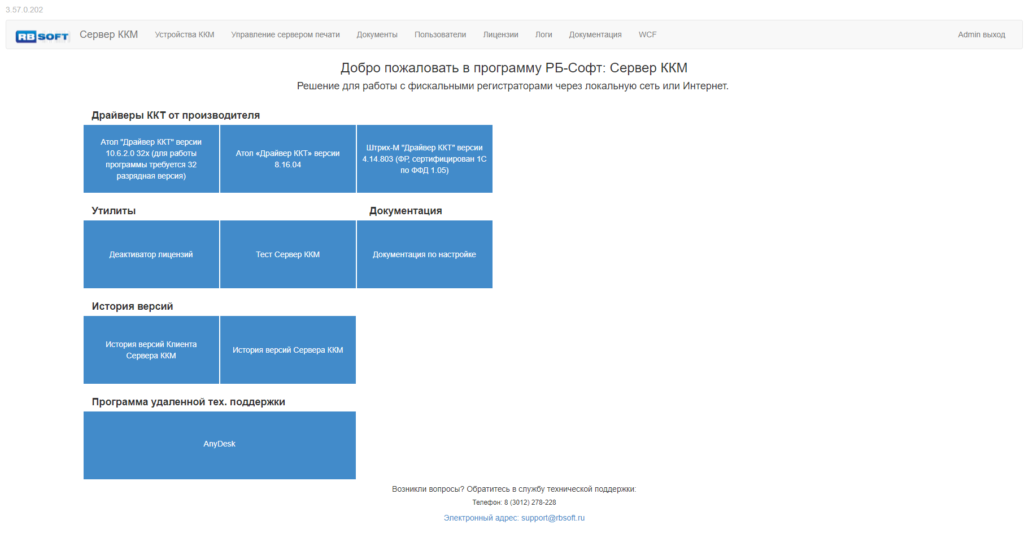Image resolution: width=1024 pixels, height=533 pixels.
Task: Open История версий Сервера ККМ tile
Action: 288,350
